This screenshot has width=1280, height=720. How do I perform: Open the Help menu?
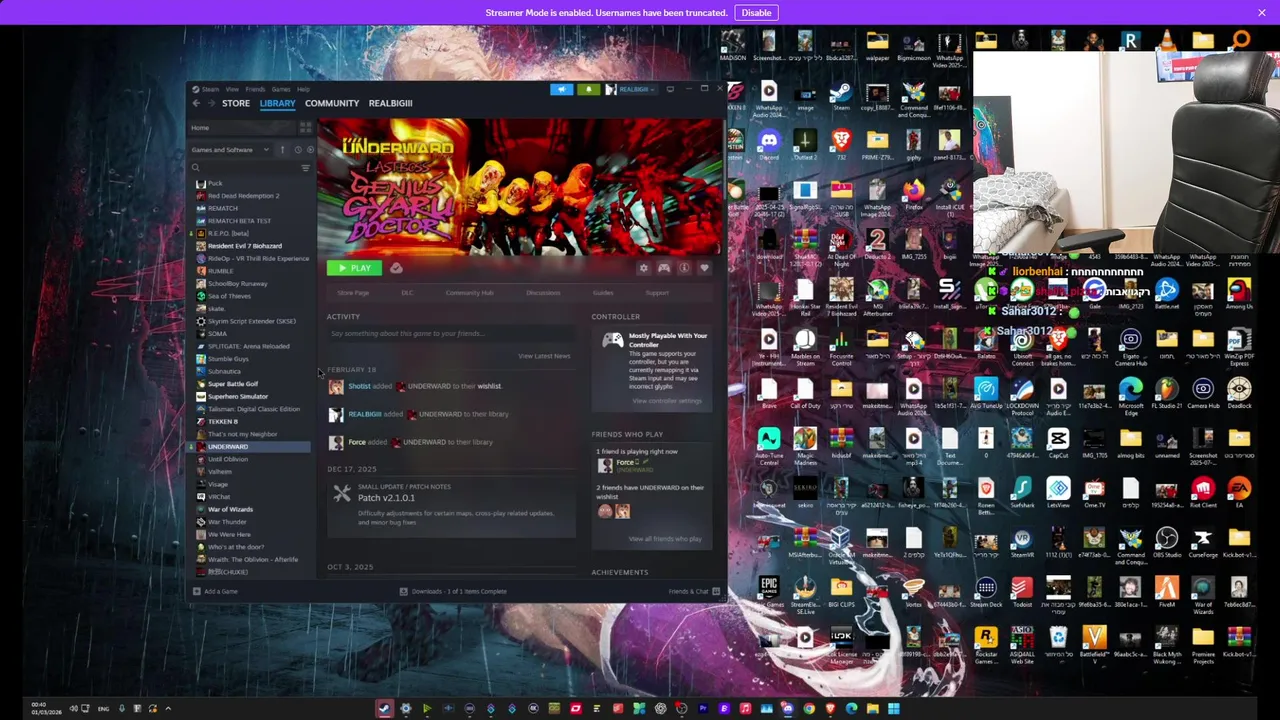303,89
